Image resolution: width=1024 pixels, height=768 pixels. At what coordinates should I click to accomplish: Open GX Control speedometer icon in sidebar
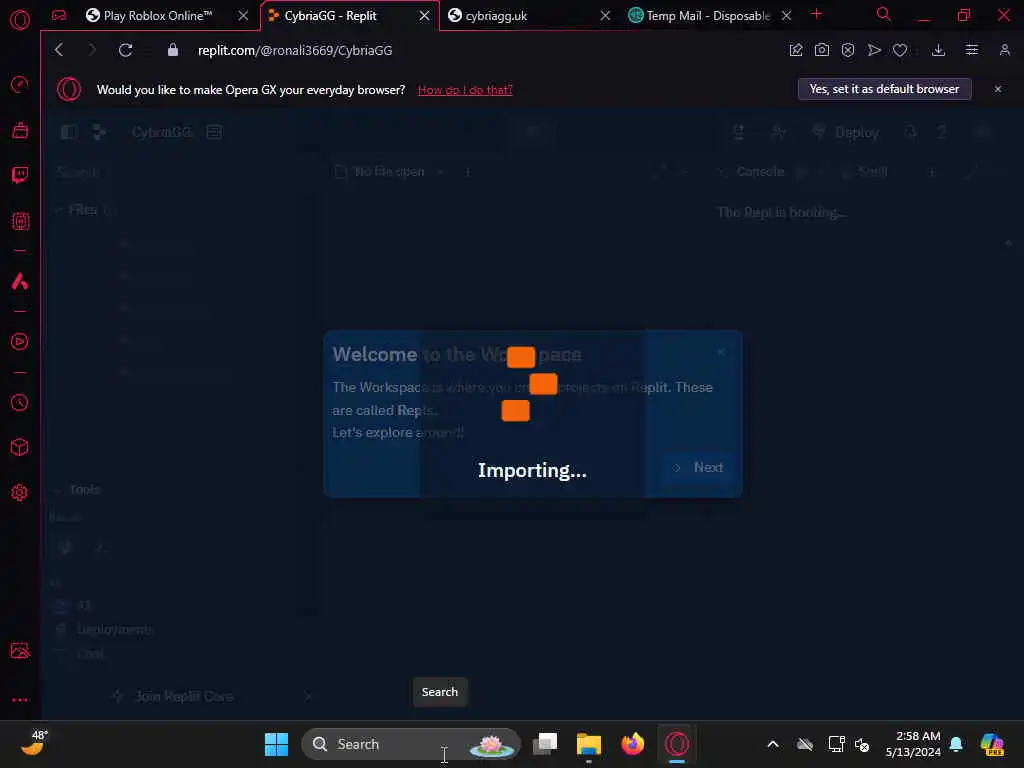20,84
